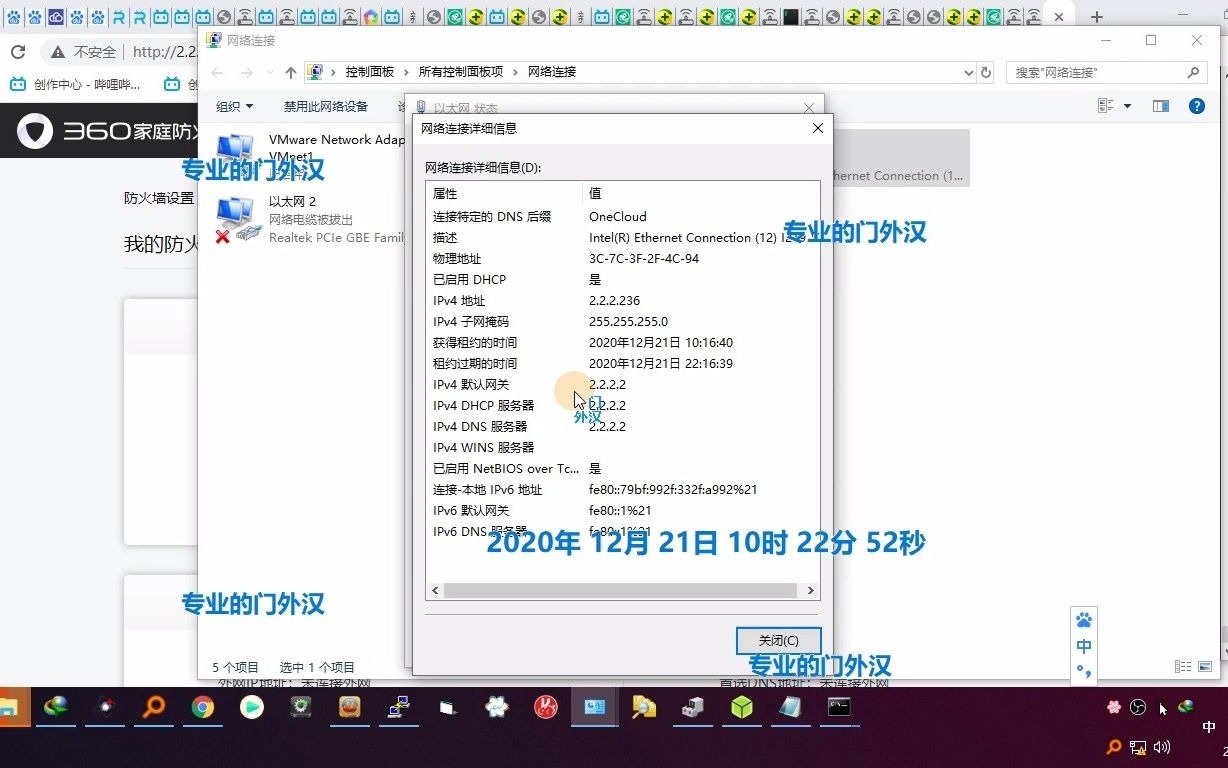Open the speaker volume icon in system tray
1228x768 pixels.
coord(1163,747)
